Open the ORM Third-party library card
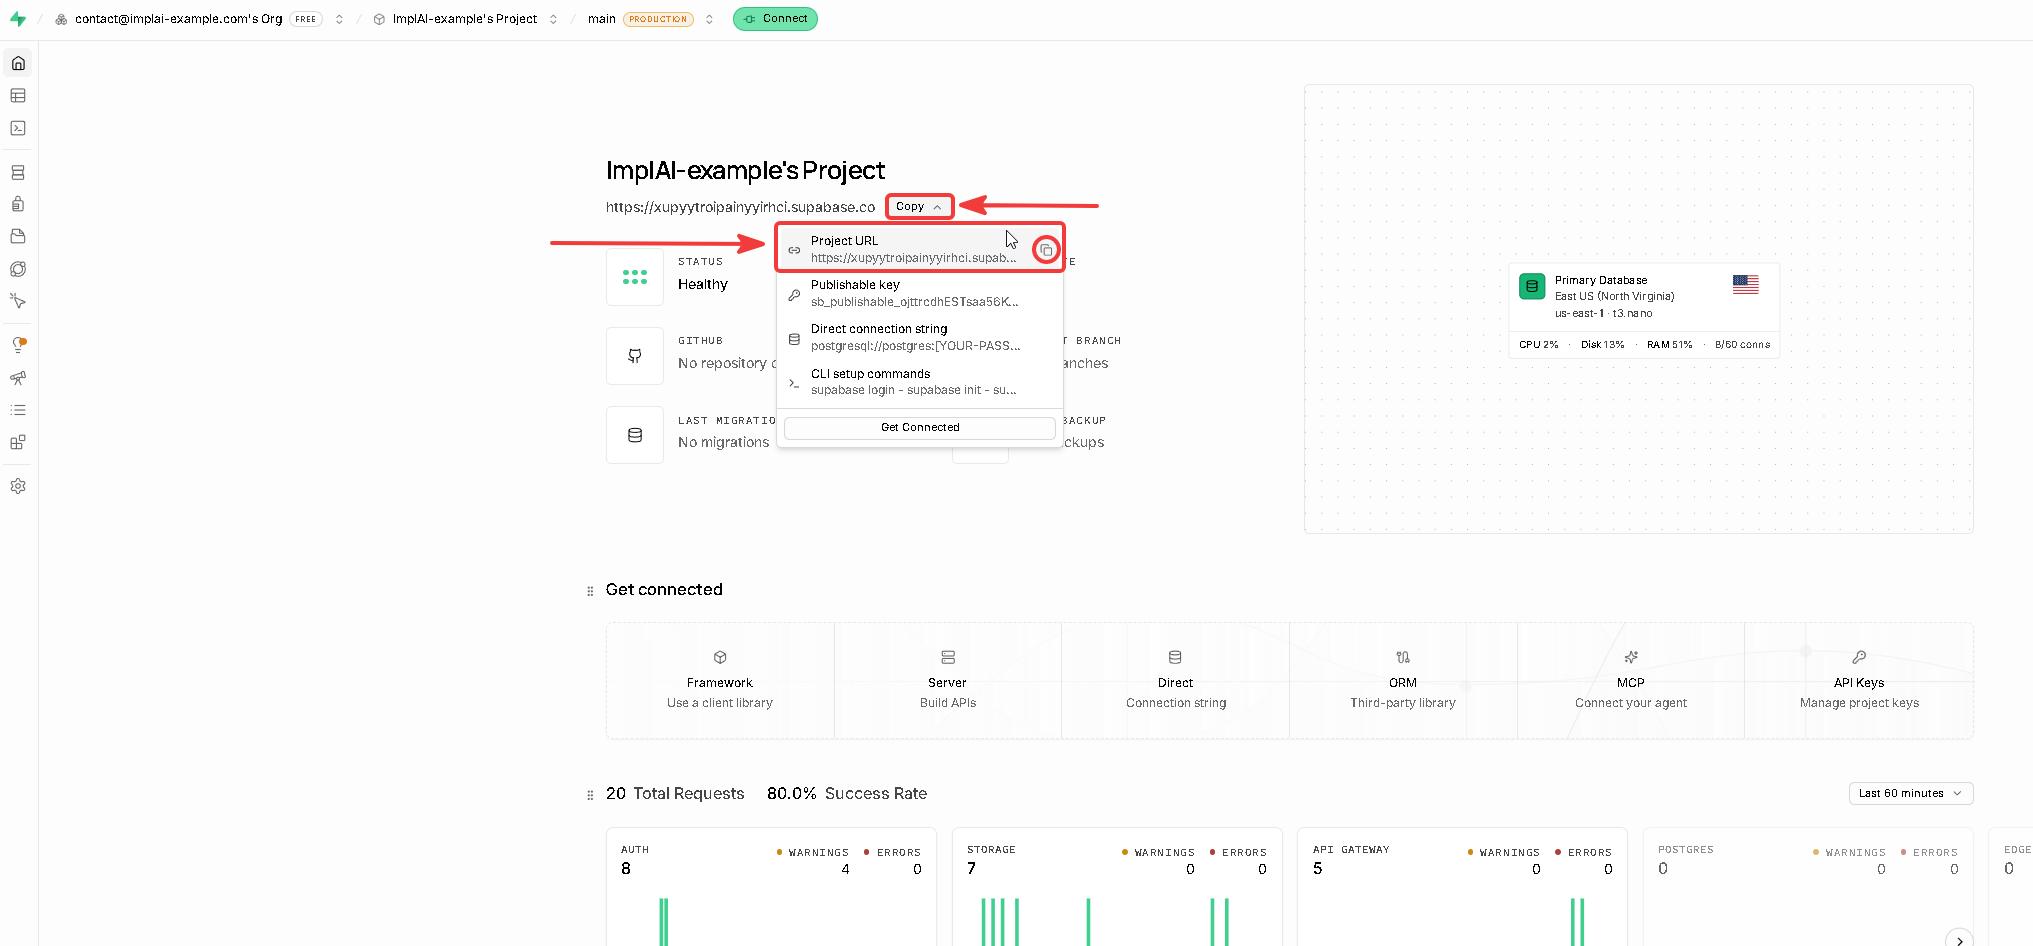Image resolution: width=2033 pixels, height=946 pixels. tap(1403, 681)
